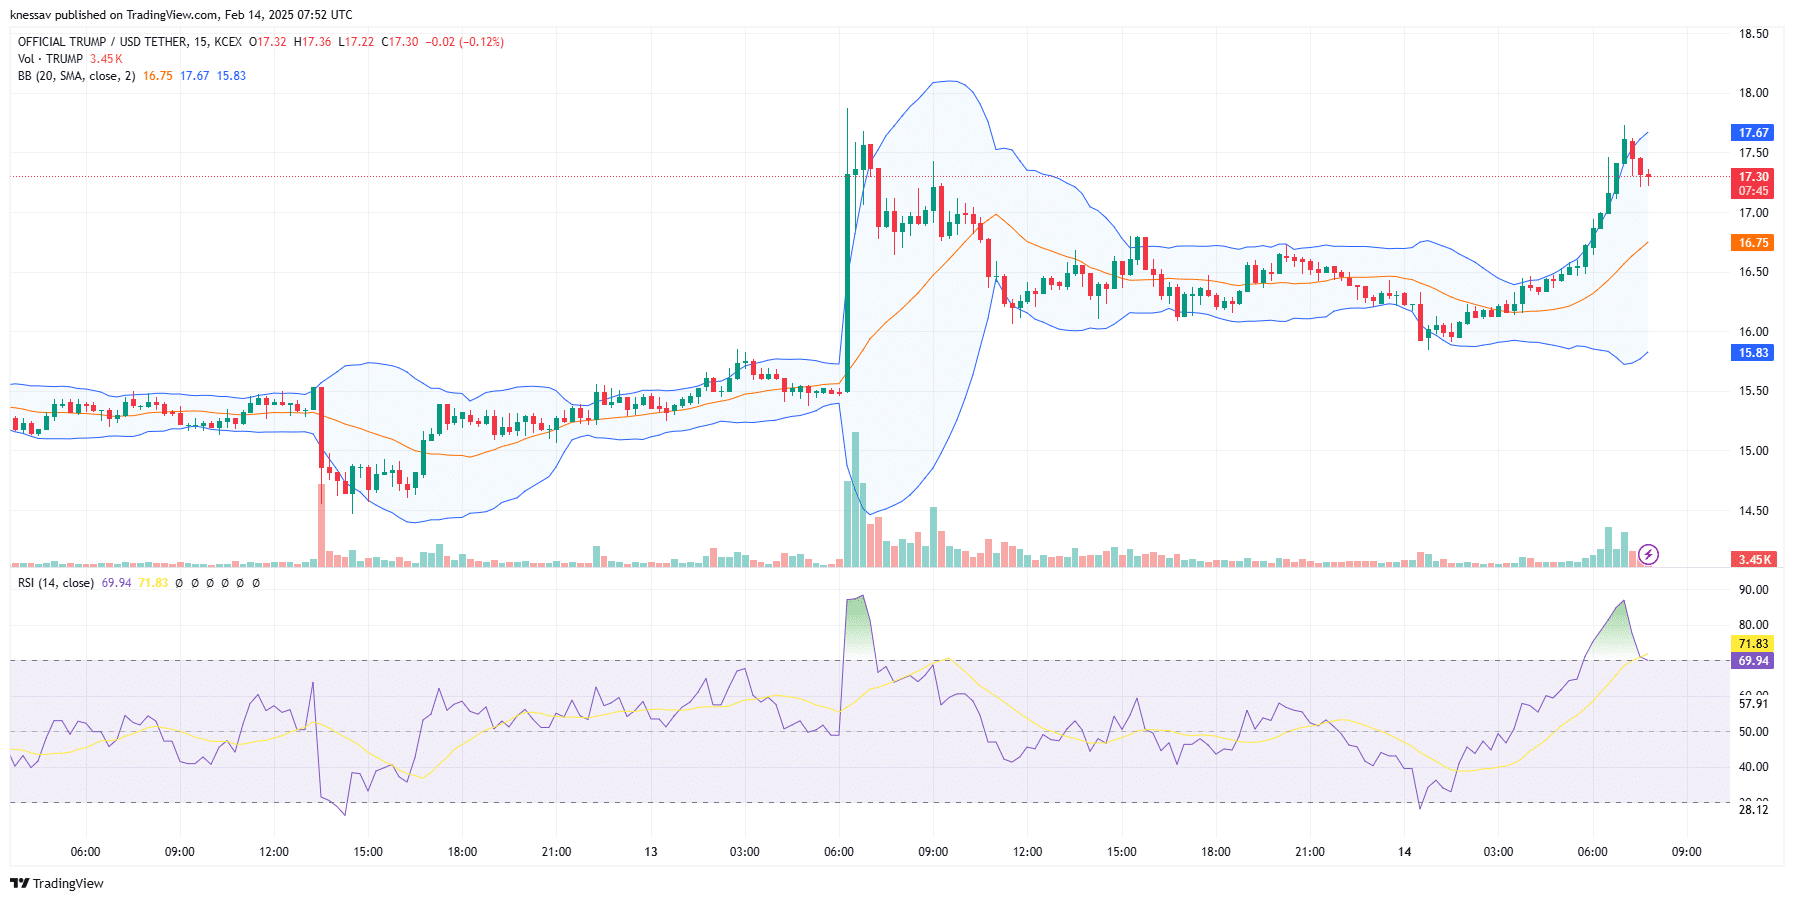Click the high value H17.36
Viewport: 1794px width, 901px height.
click(x=312, y=42)
